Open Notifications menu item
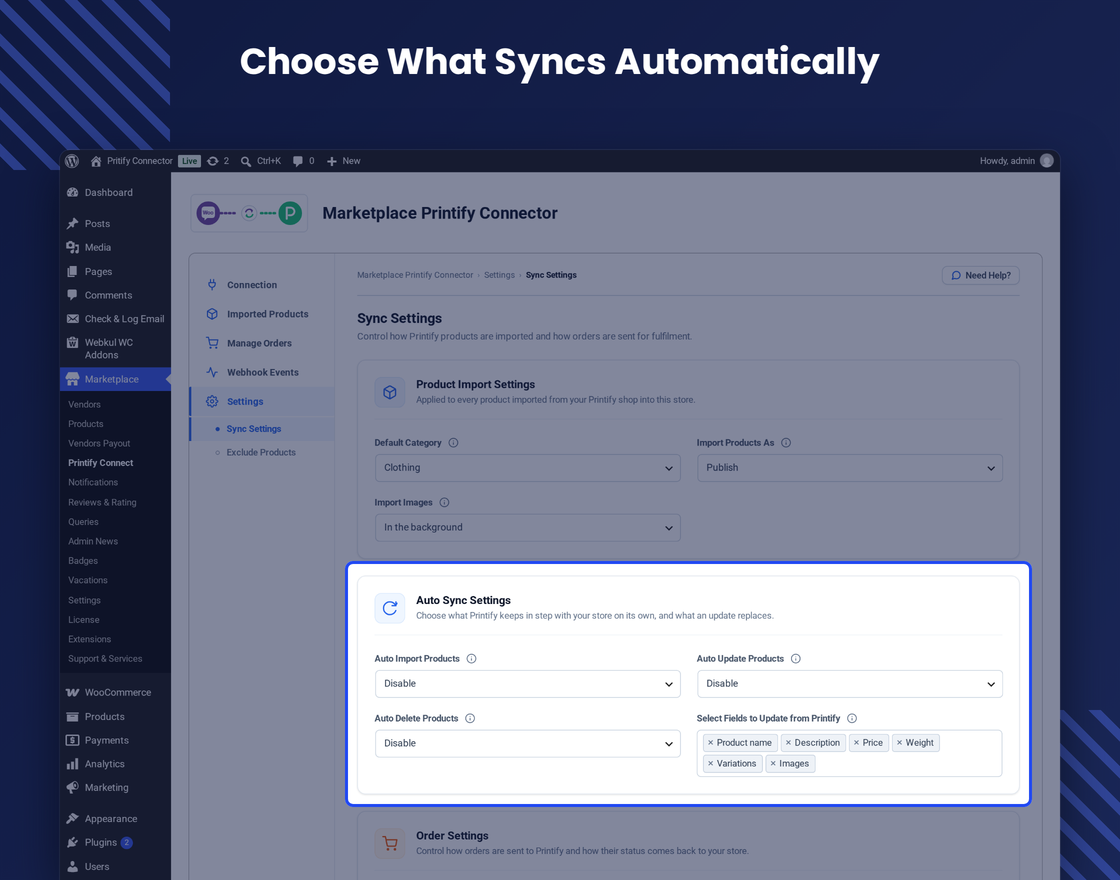Image resolution: width=1120 pixels, height=880 pixels. pos(93,482)
